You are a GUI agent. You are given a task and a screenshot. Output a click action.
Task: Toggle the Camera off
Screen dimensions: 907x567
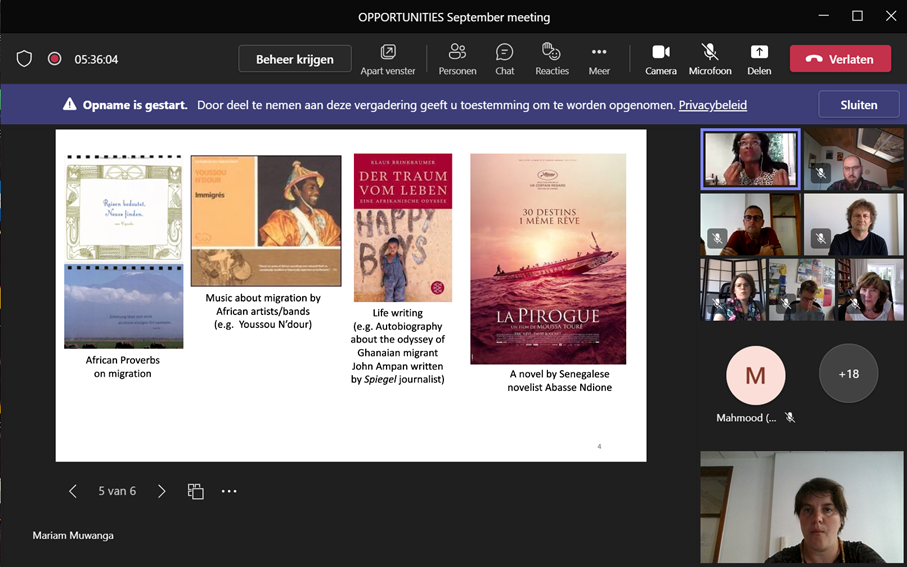[x=661, y=59]
